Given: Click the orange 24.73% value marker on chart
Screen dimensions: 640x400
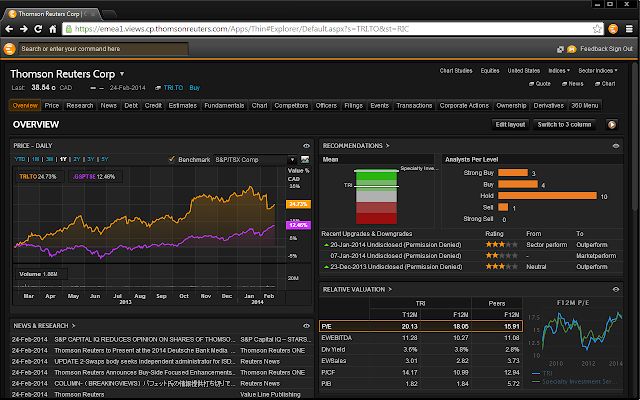Looking at the screenshot, I should pos(298,204).
